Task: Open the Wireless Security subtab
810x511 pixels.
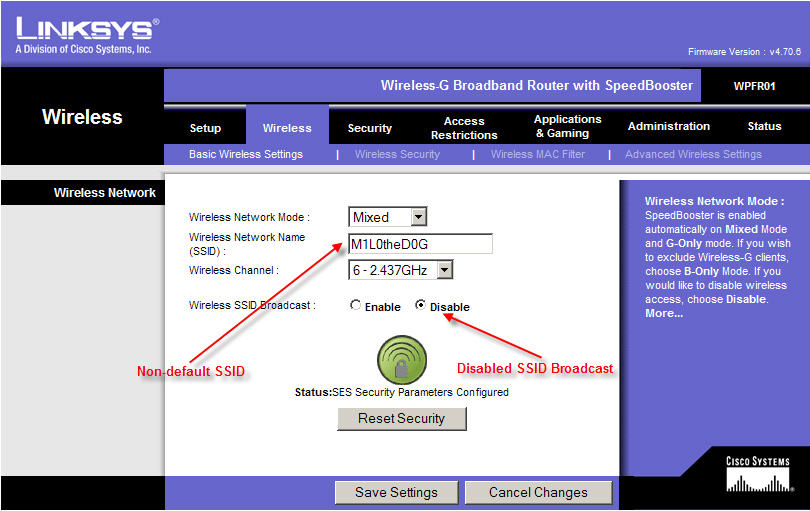Action: [397, 154]
